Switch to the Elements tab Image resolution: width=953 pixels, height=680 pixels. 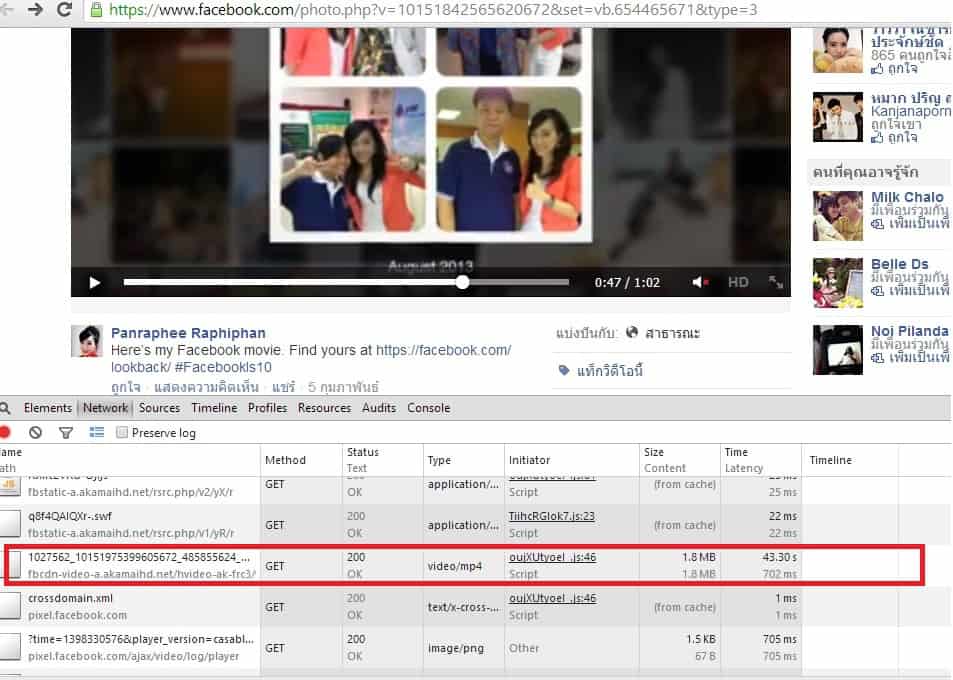pos(48,408)
